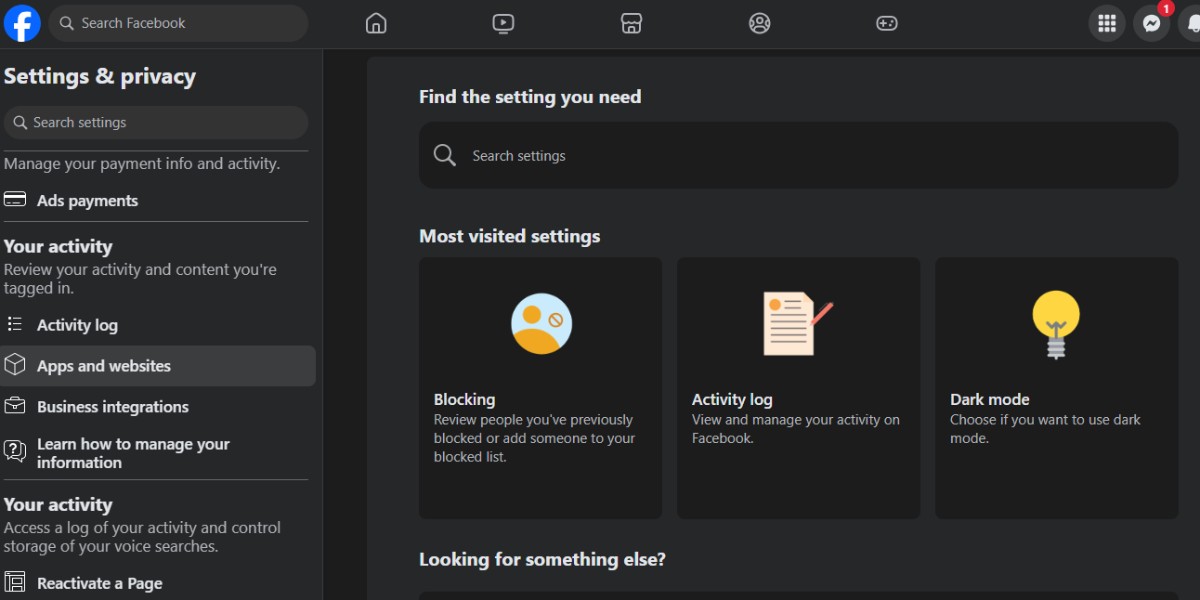Open the Marketplace icon

click(x=631, y=23)
